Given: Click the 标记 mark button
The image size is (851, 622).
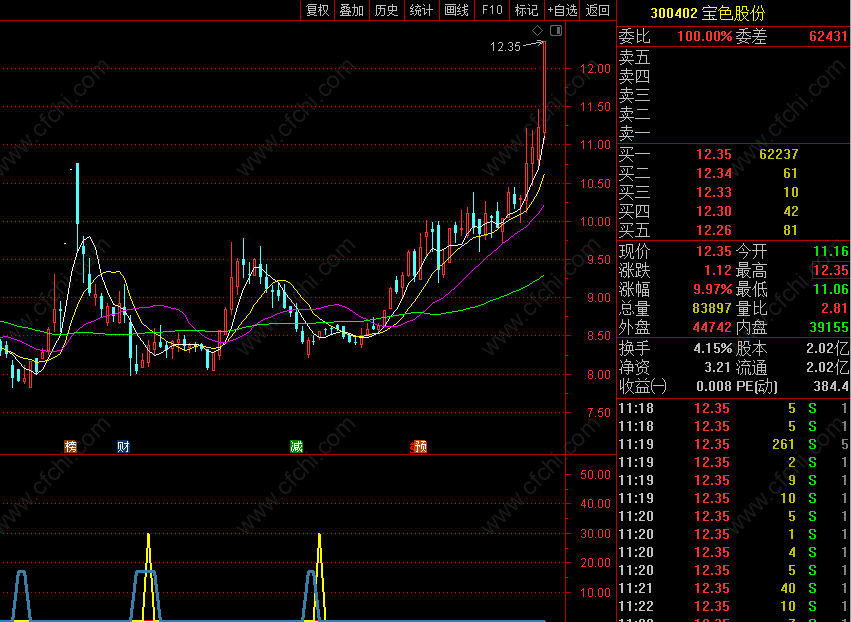Looking at the screenshot, I should (526, 10).
